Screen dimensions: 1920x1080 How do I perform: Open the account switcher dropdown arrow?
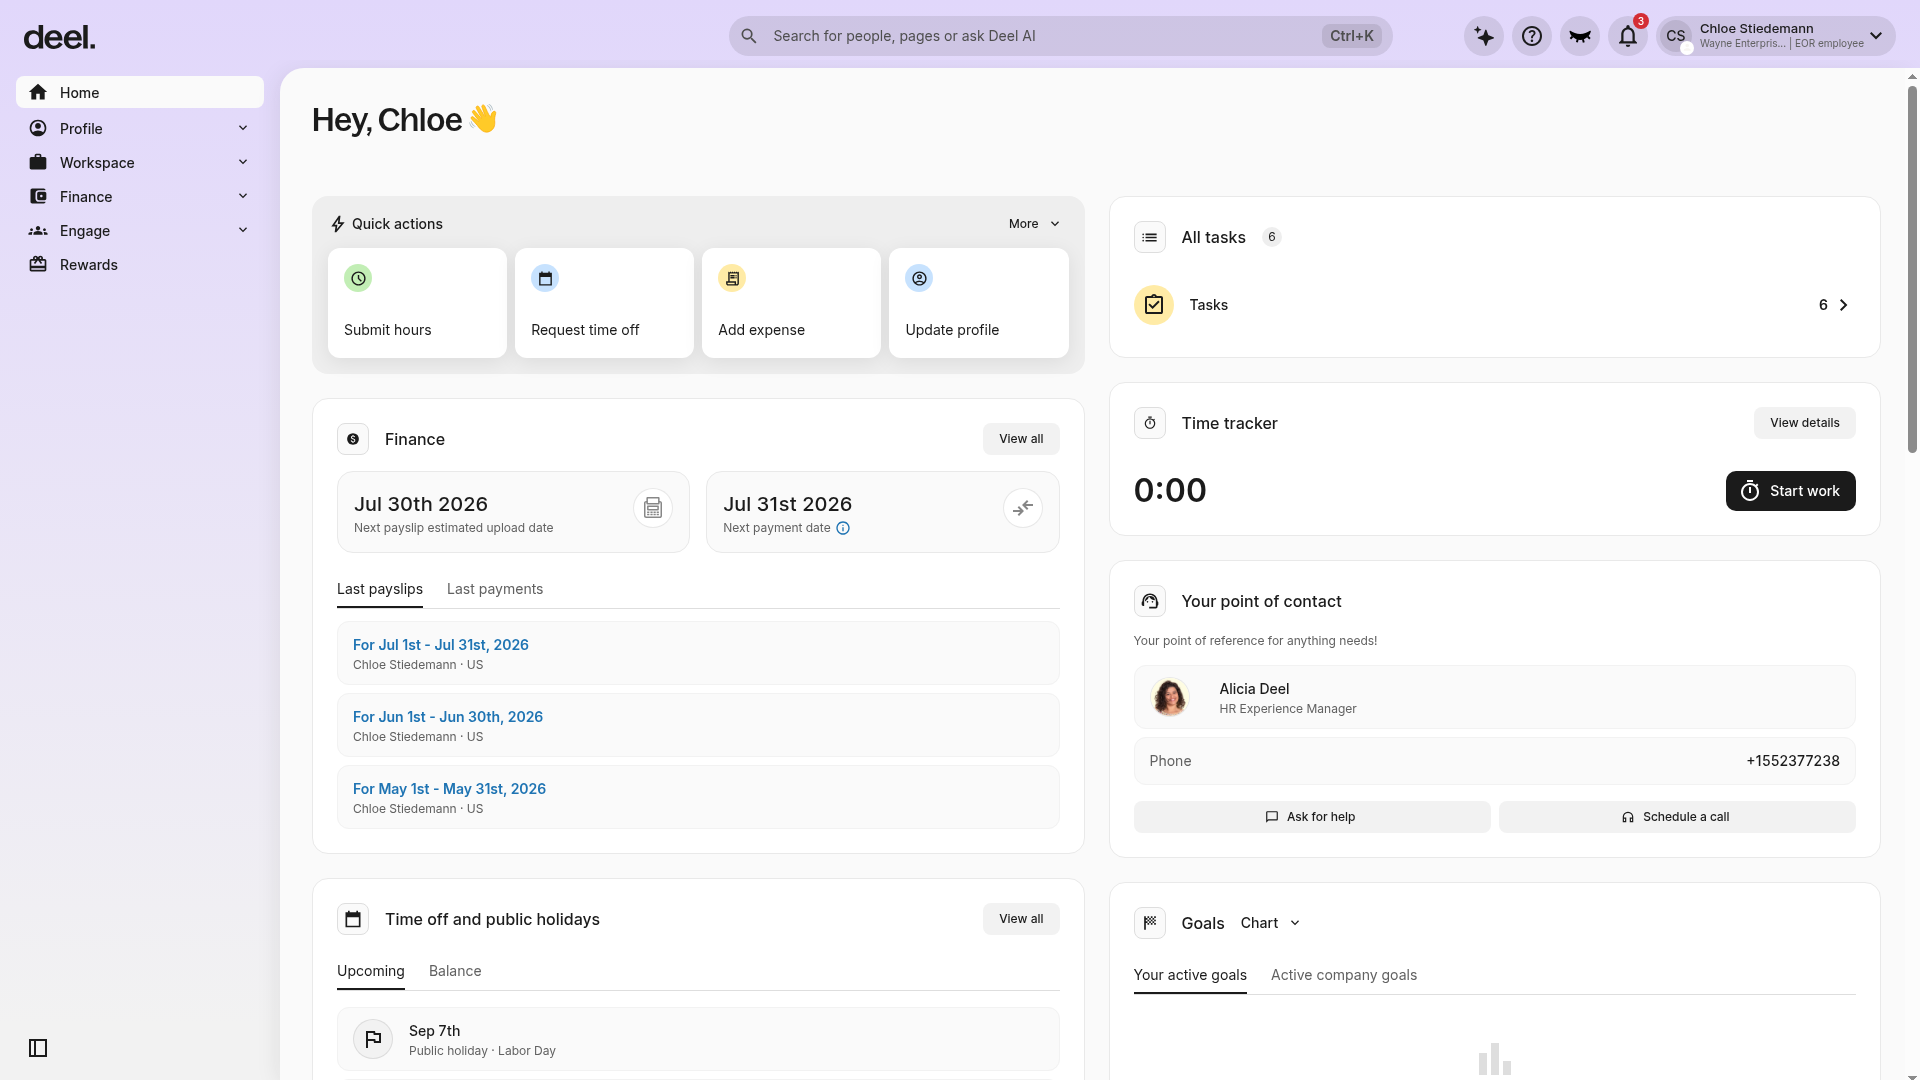[1876, 36]
